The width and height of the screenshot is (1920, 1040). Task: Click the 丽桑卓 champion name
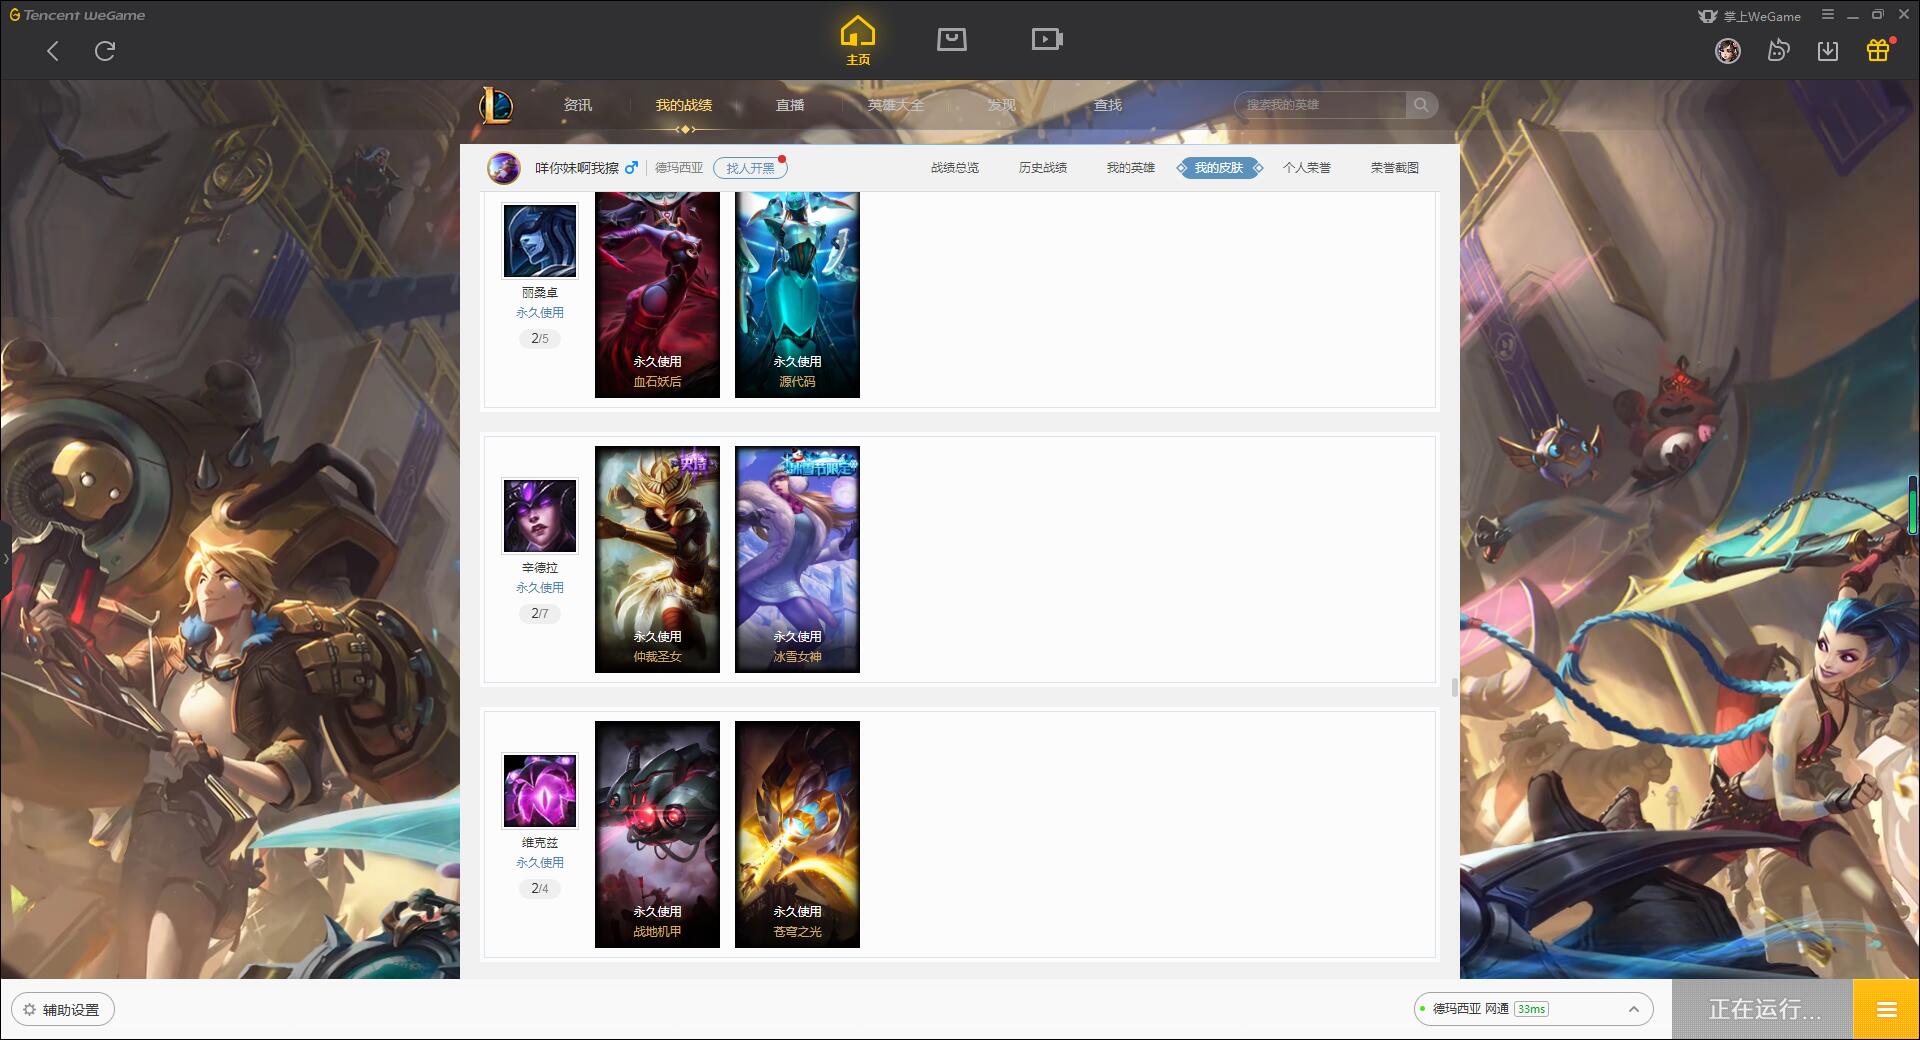[x=540, y=293]
